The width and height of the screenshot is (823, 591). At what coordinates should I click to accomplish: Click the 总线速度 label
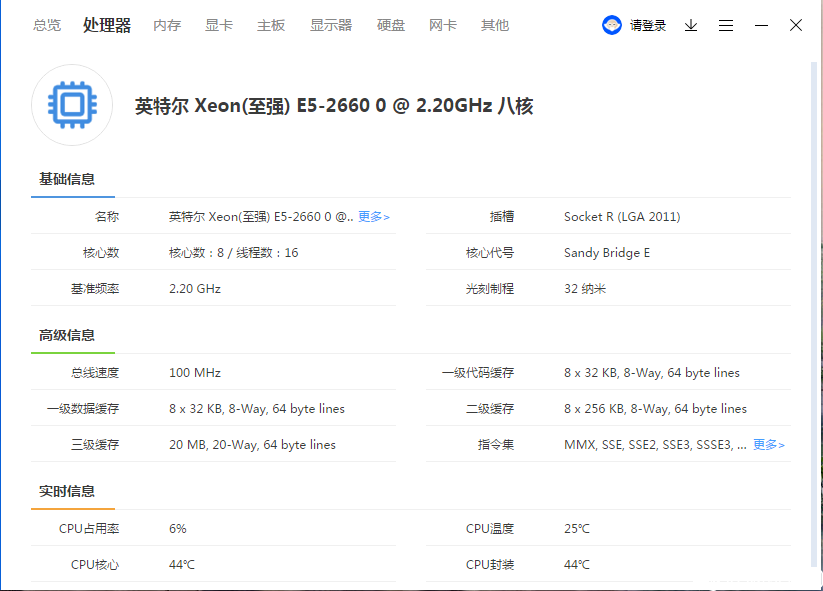coord(95,373)
